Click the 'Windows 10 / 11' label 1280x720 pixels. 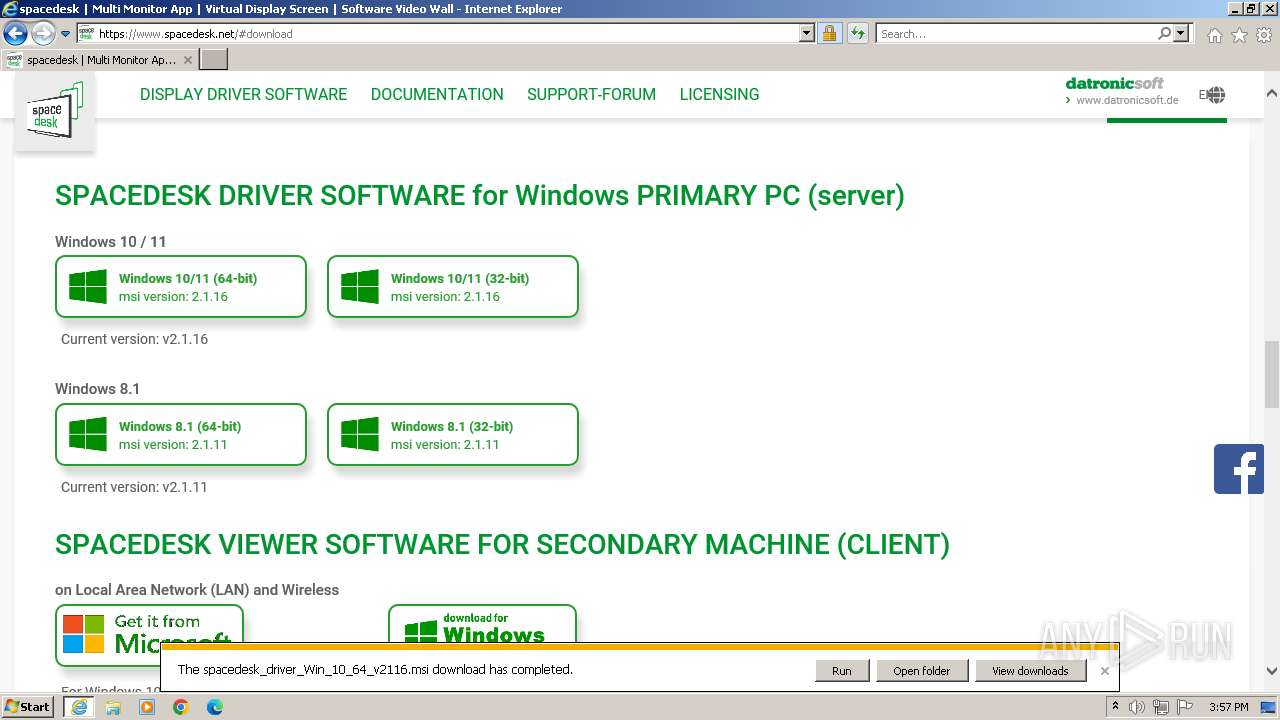(111, 242)
